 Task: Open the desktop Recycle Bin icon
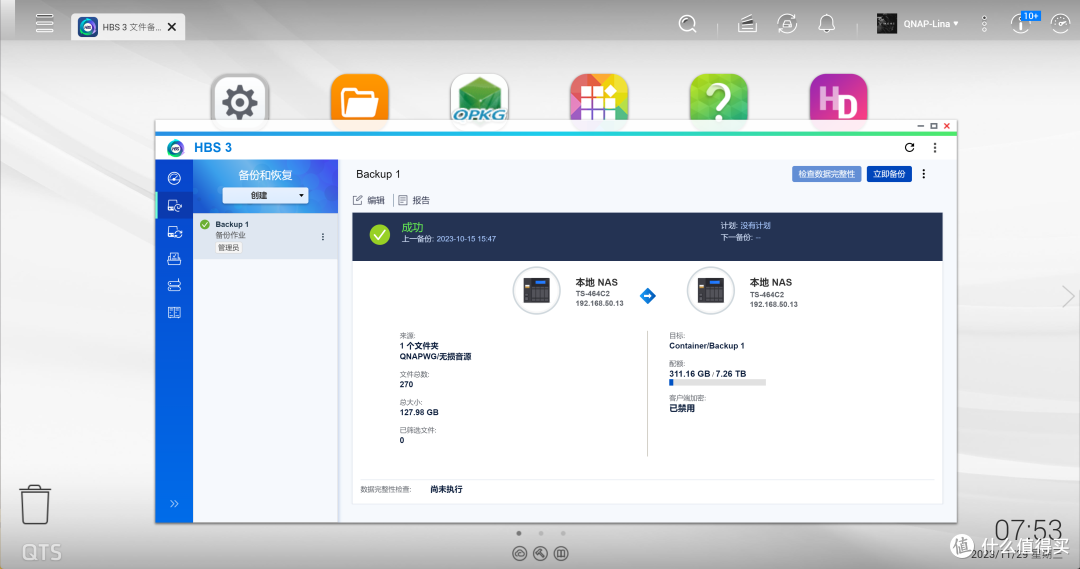pyautogui.click(x=34, y=505)
